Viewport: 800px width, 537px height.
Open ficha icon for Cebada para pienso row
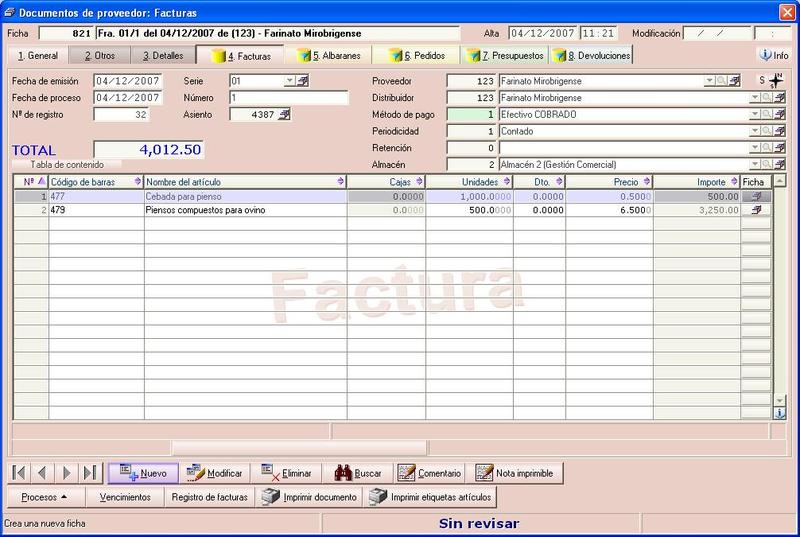[x=756, y=196]
